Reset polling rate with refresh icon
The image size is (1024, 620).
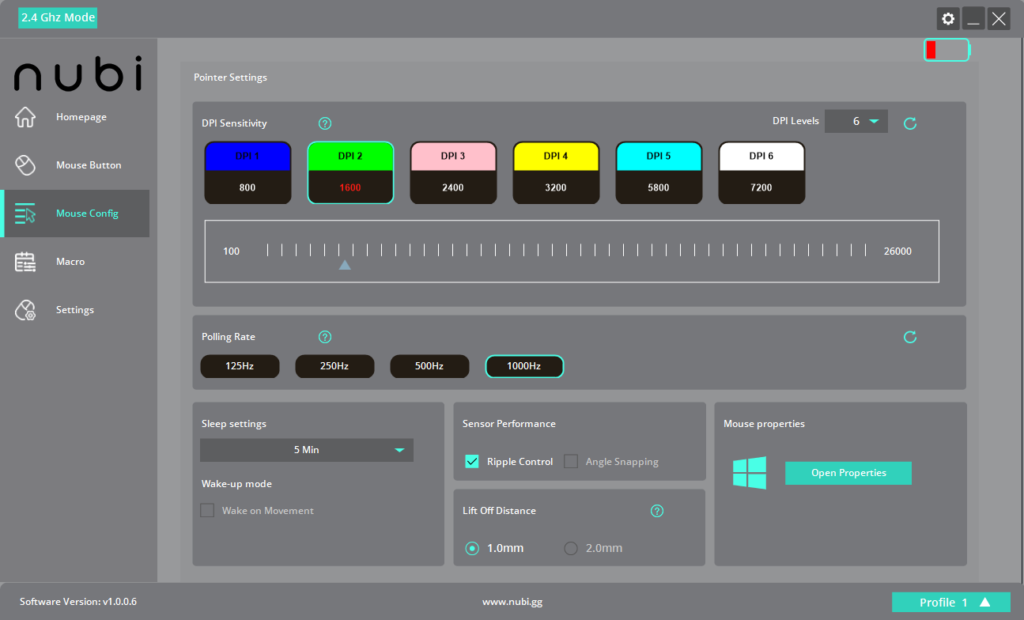(x=910, y=337)
